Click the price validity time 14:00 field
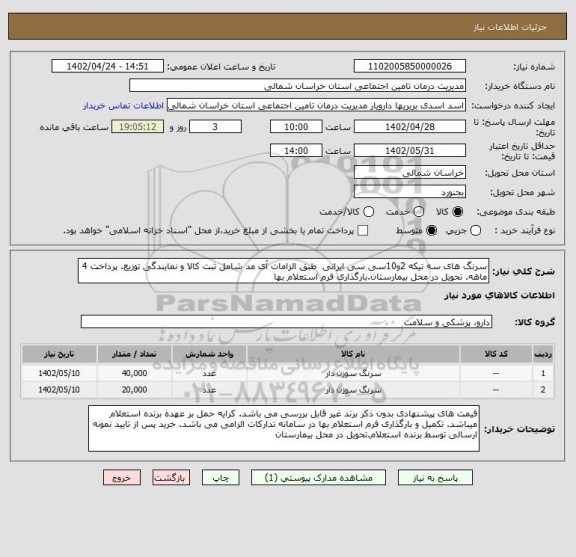The image size is (576, 557). click(296, 151)
